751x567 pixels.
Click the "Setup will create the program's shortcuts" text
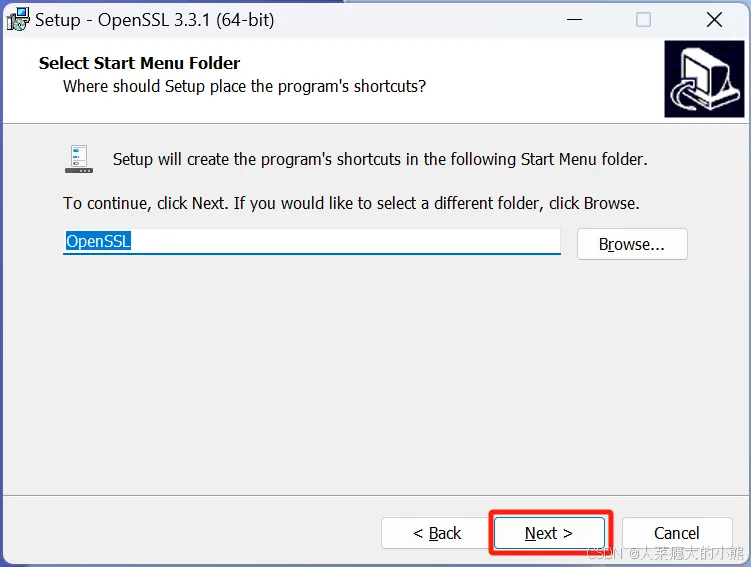[x=380, y=159]
